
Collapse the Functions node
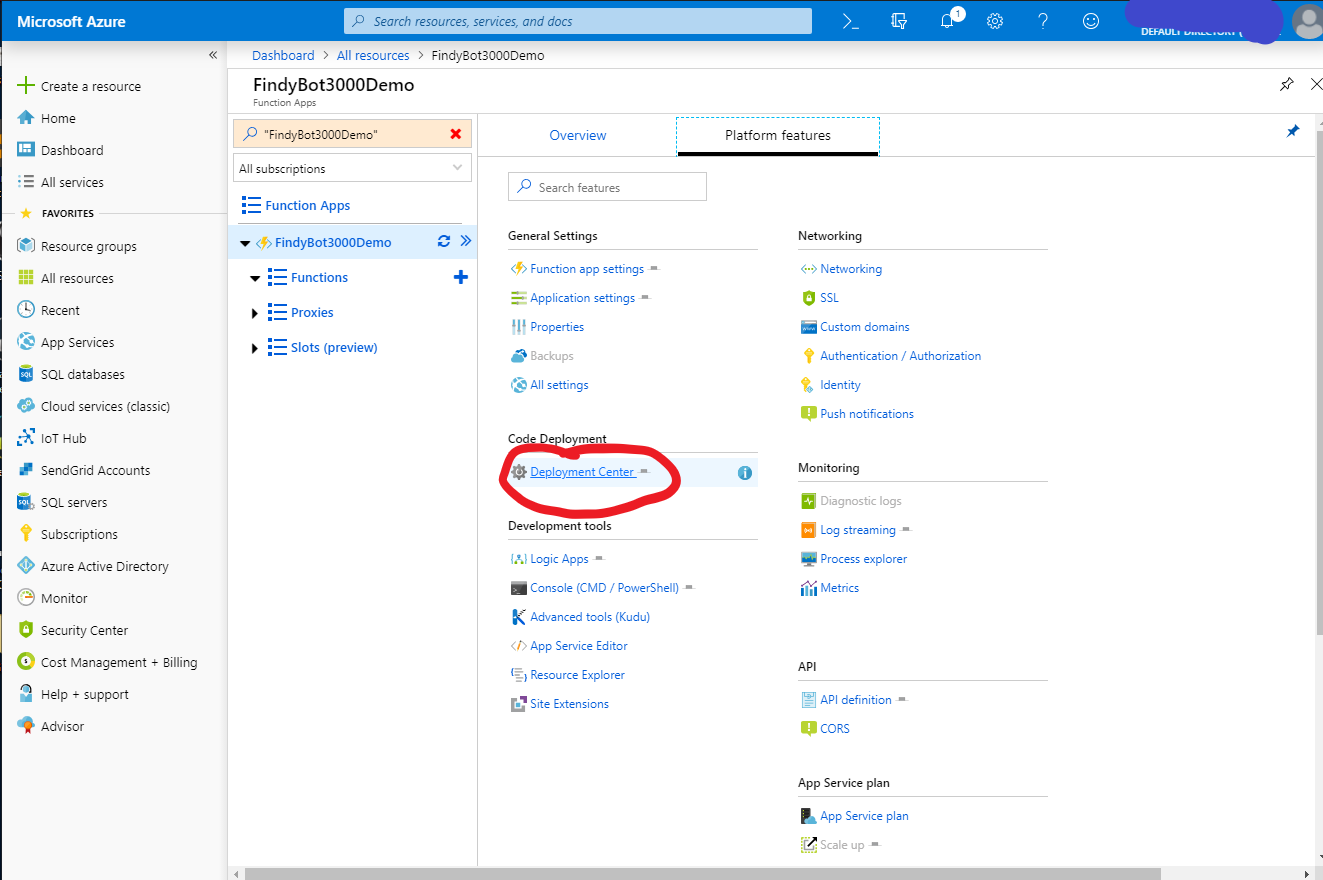pos(255,278)
